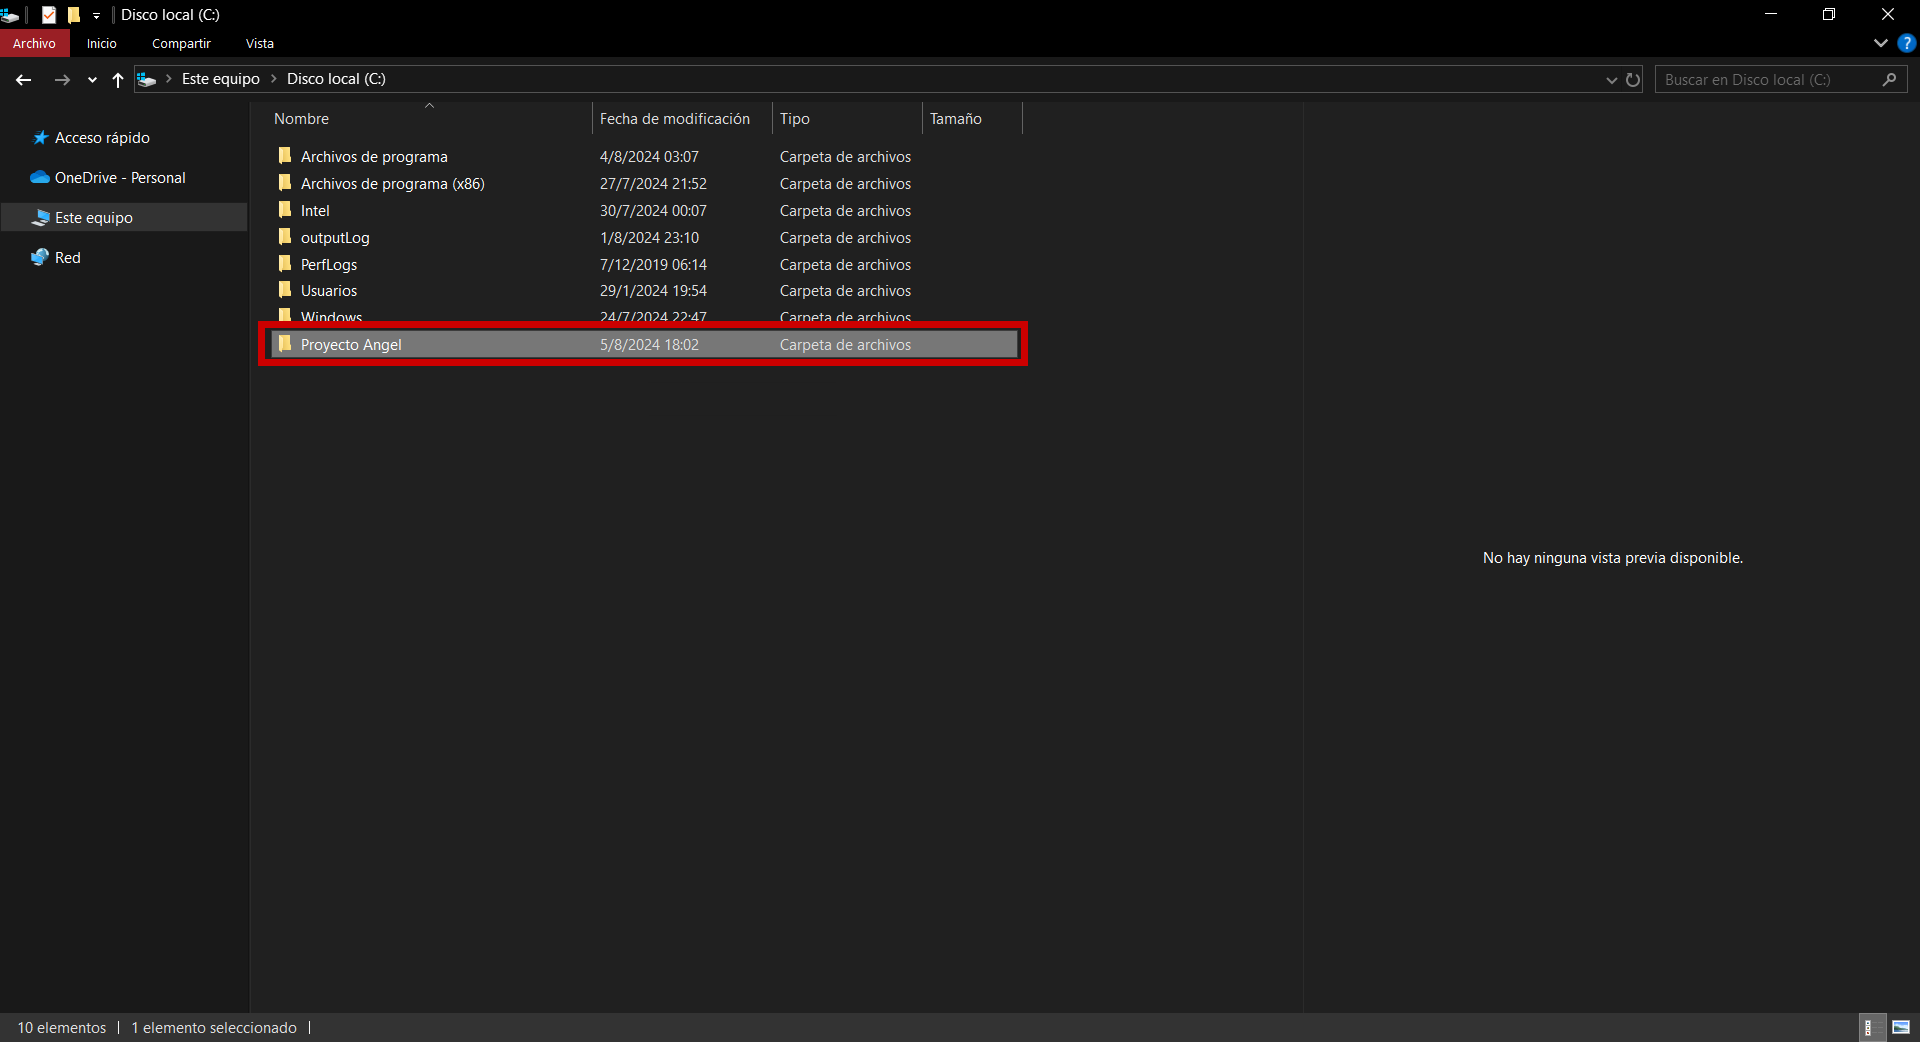
Task: Open the blue Help question mark
Action: 1907,44
